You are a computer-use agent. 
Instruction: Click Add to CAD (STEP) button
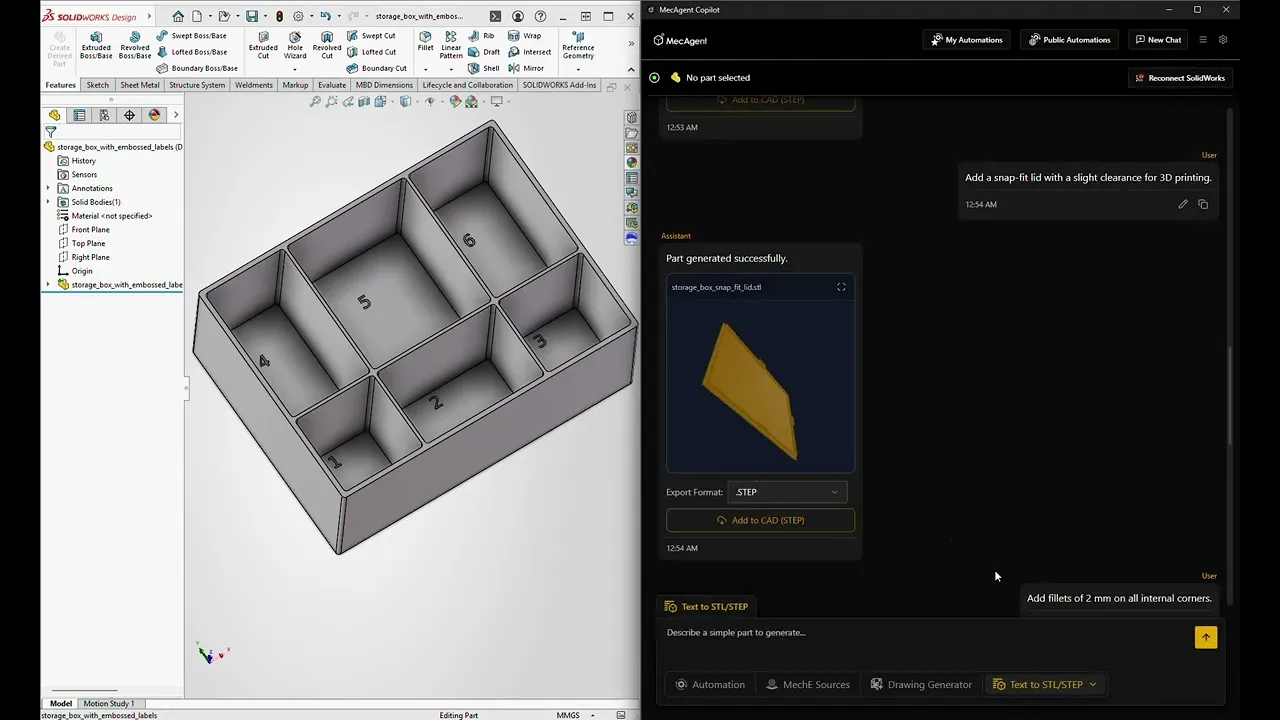coord(760,520)
